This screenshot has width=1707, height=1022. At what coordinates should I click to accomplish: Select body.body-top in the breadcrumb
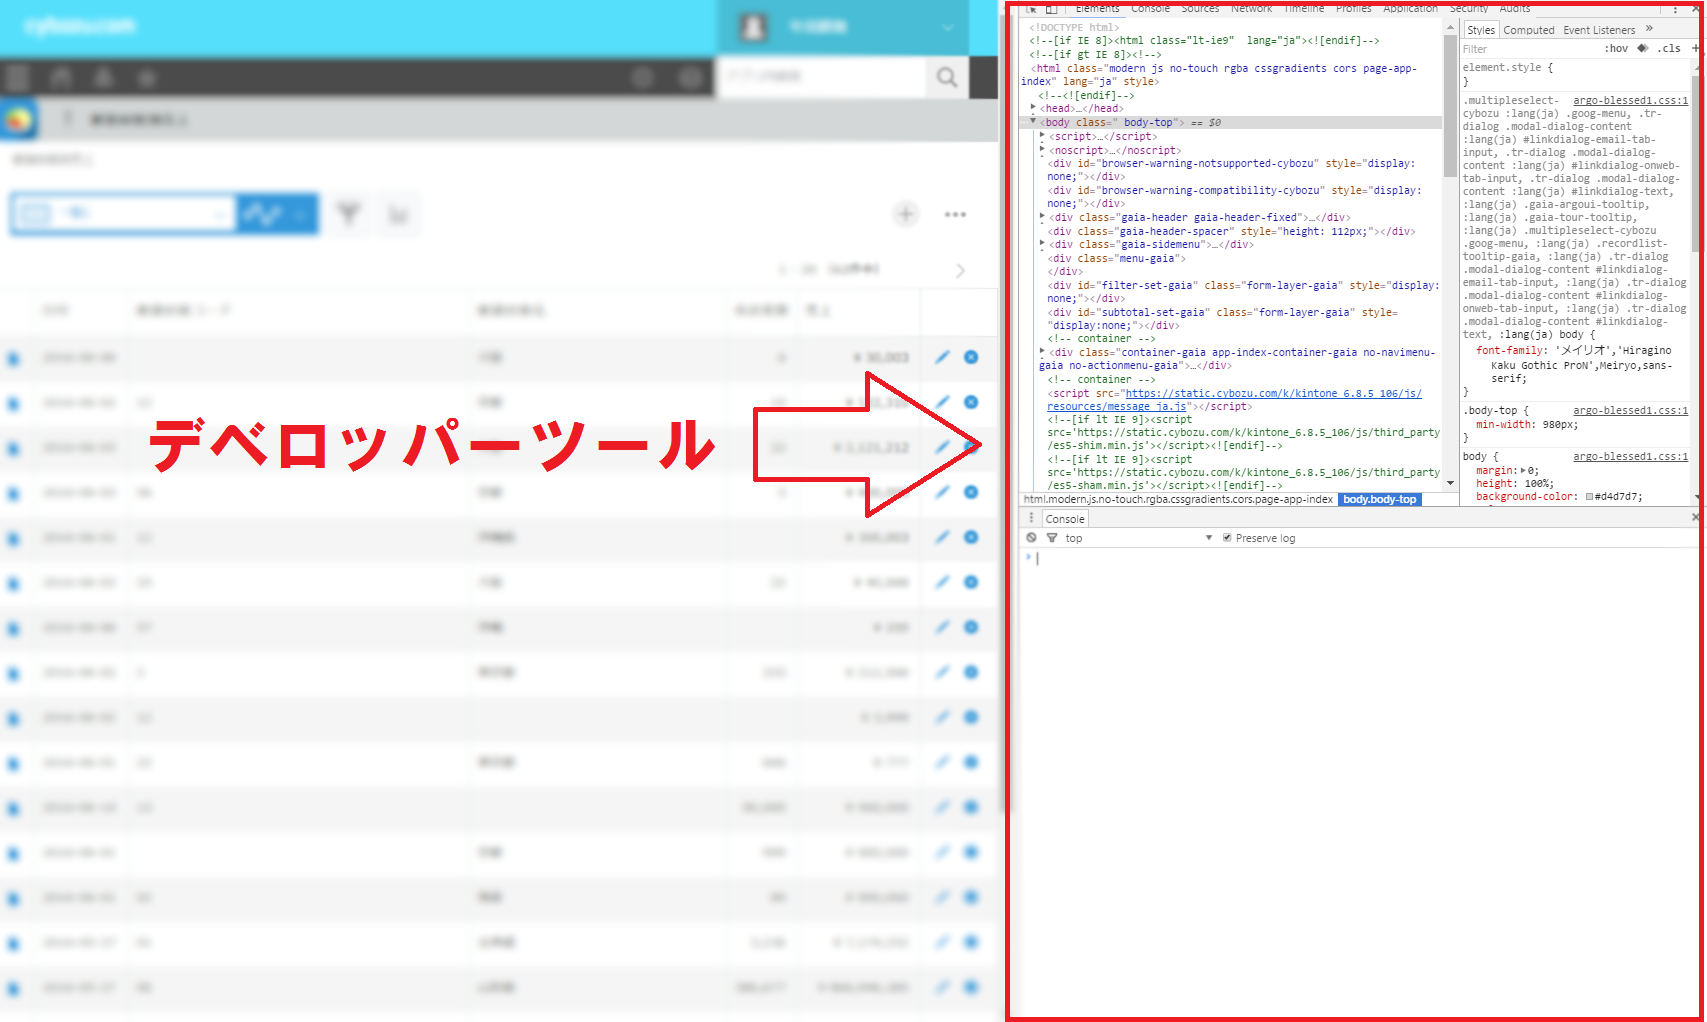click(1379, 499)
